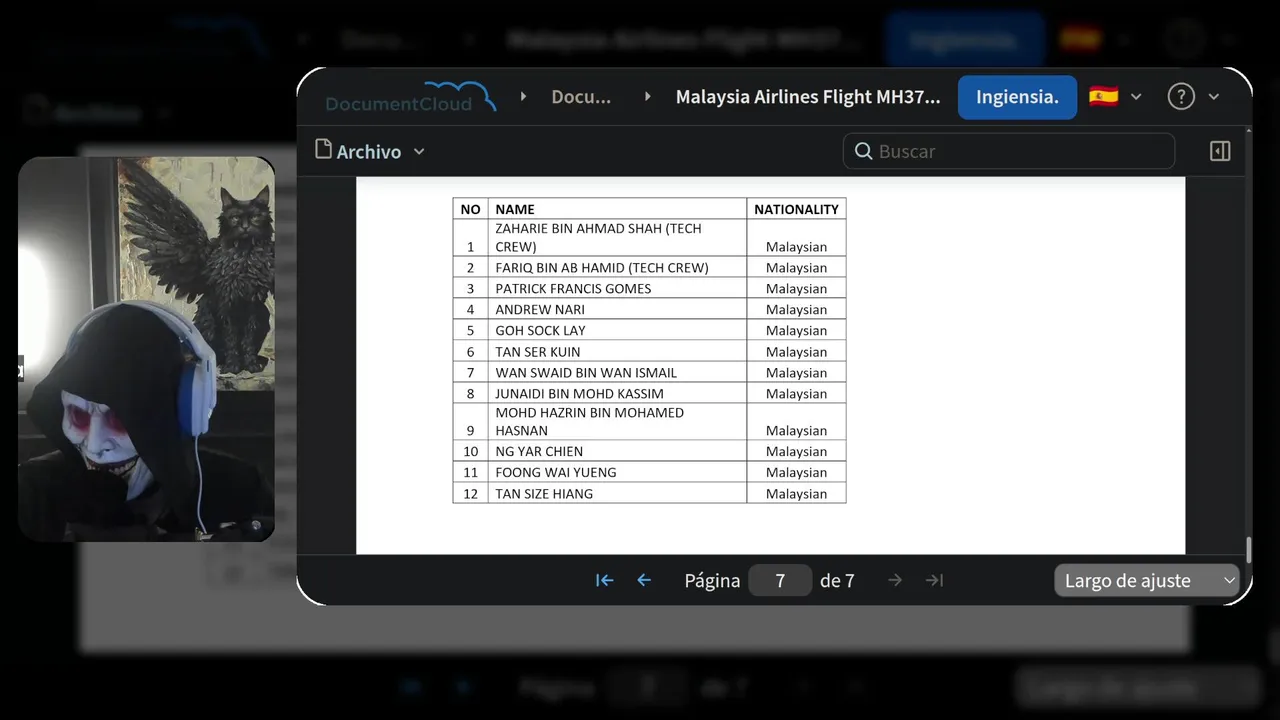Click the DocumentCloud logo

tap(410, 97)
